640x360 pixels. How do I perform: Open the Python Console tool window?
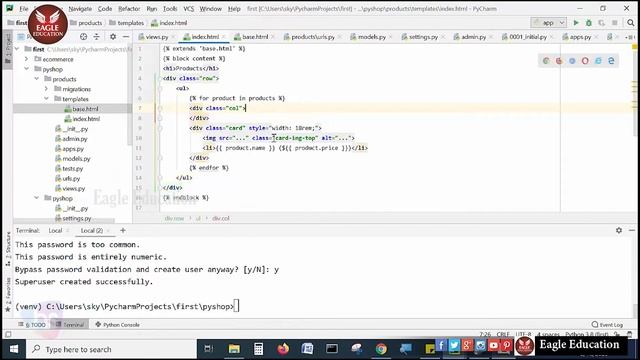pos(118,325)
